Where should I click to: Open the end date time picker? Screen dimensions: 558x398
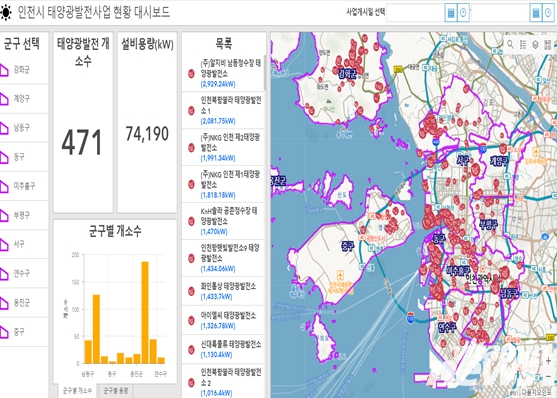(x=548, y=13)
